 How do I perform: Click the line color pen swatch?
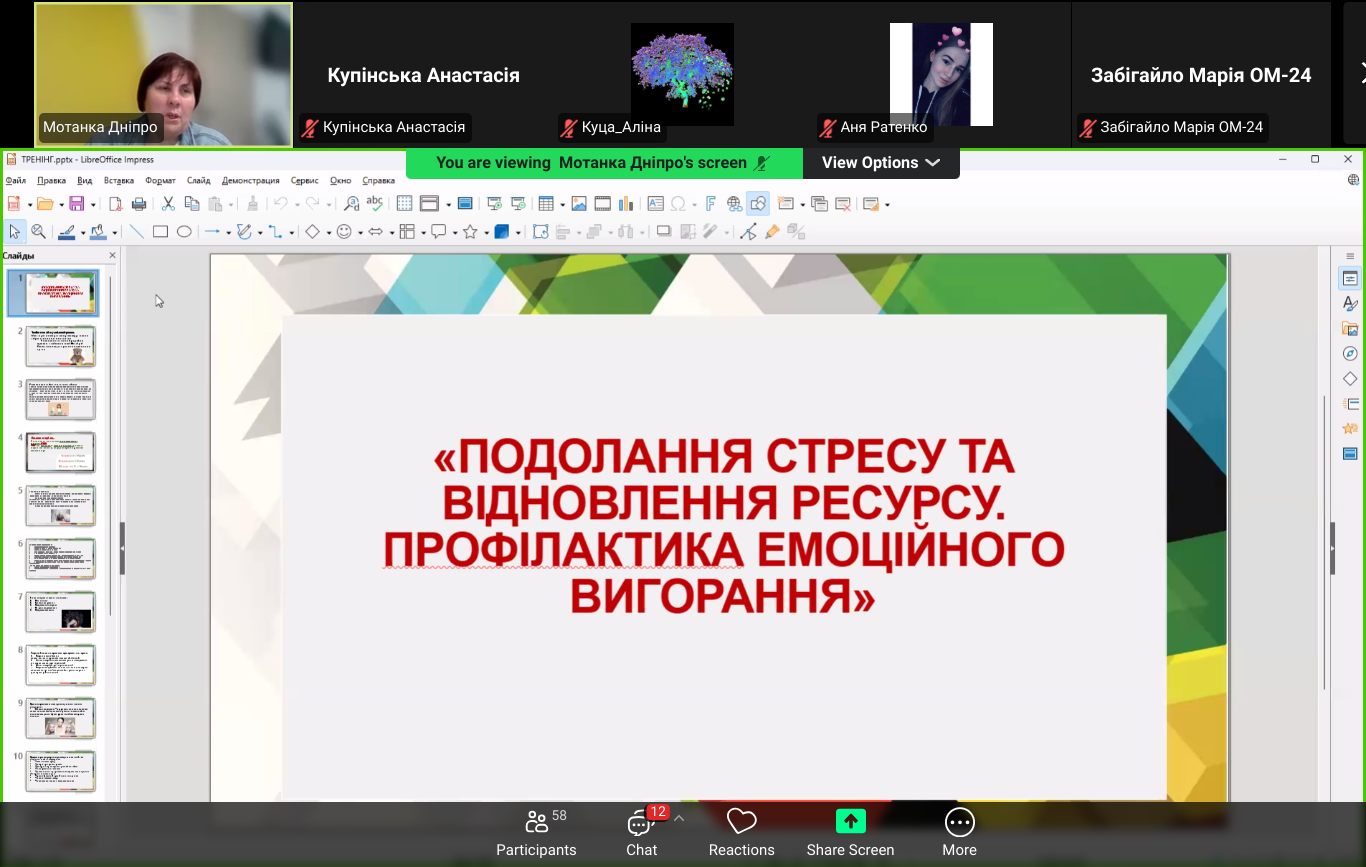tap(67, 232)
